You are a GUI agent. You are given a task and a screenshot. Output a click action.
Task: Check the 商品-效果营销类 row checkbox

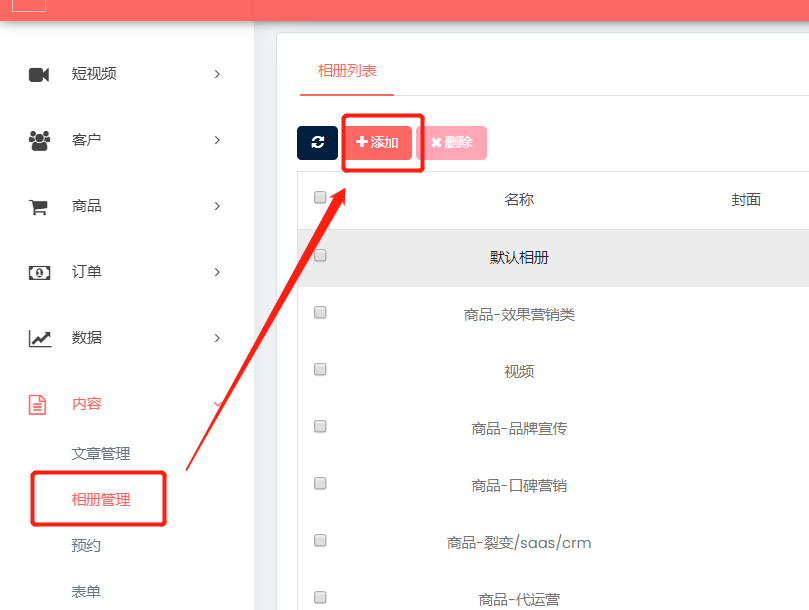pyautogui.click(x=320, y=312)
